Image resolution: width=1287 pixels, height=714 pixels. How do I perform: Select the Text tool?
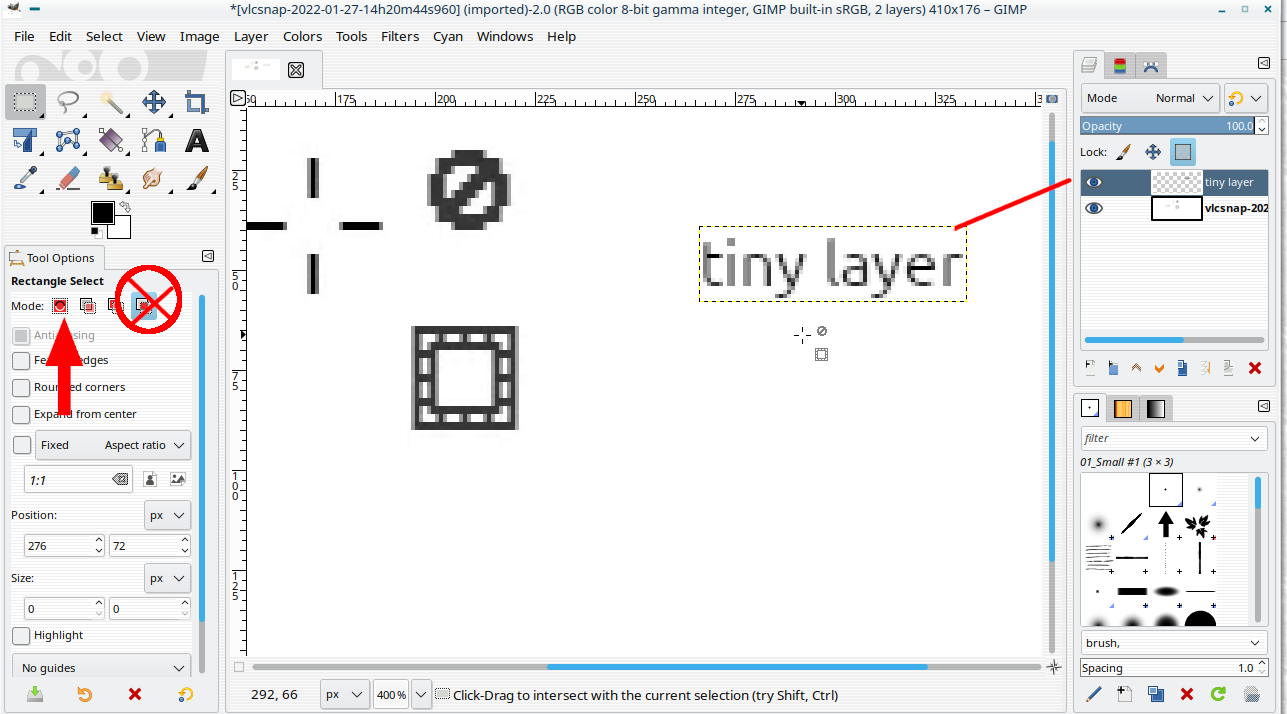197,140
